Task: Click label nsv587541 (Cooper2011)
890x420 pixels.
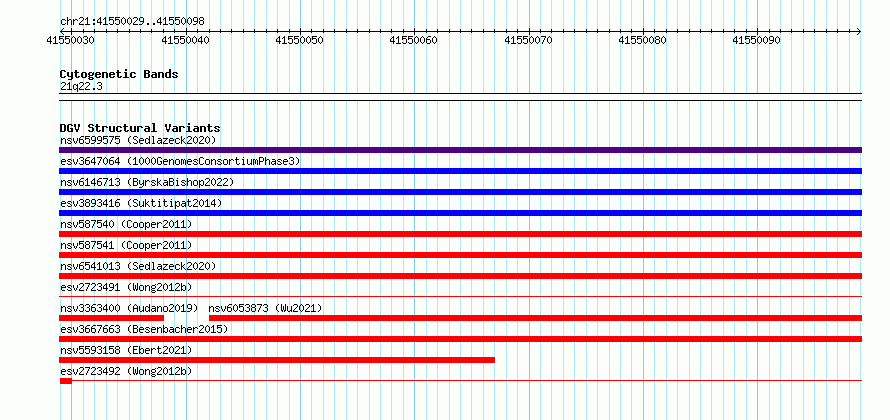Action: point(126,245)
